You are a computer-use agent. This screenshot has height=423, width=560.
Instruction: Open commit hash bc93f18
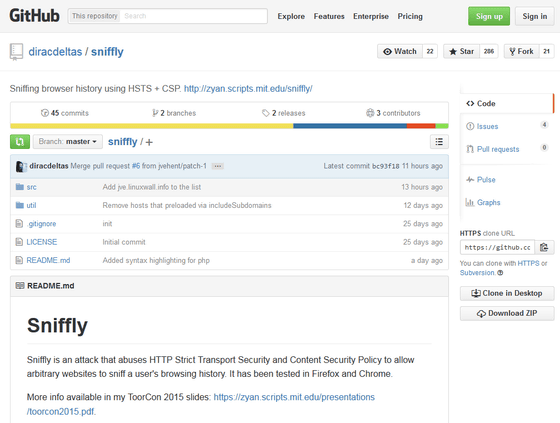tap(386, 166)
